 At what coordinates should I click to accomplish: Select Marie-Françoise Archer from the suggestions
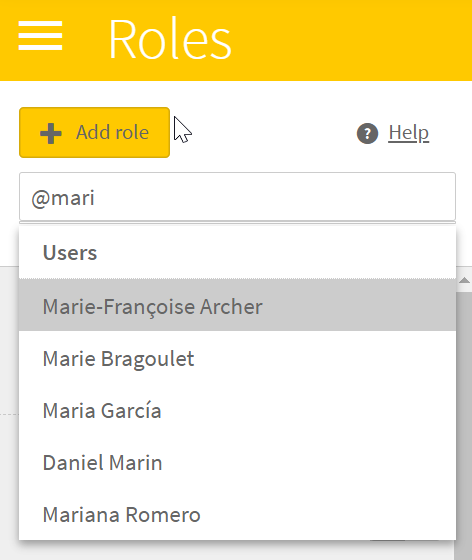point(237,305)
